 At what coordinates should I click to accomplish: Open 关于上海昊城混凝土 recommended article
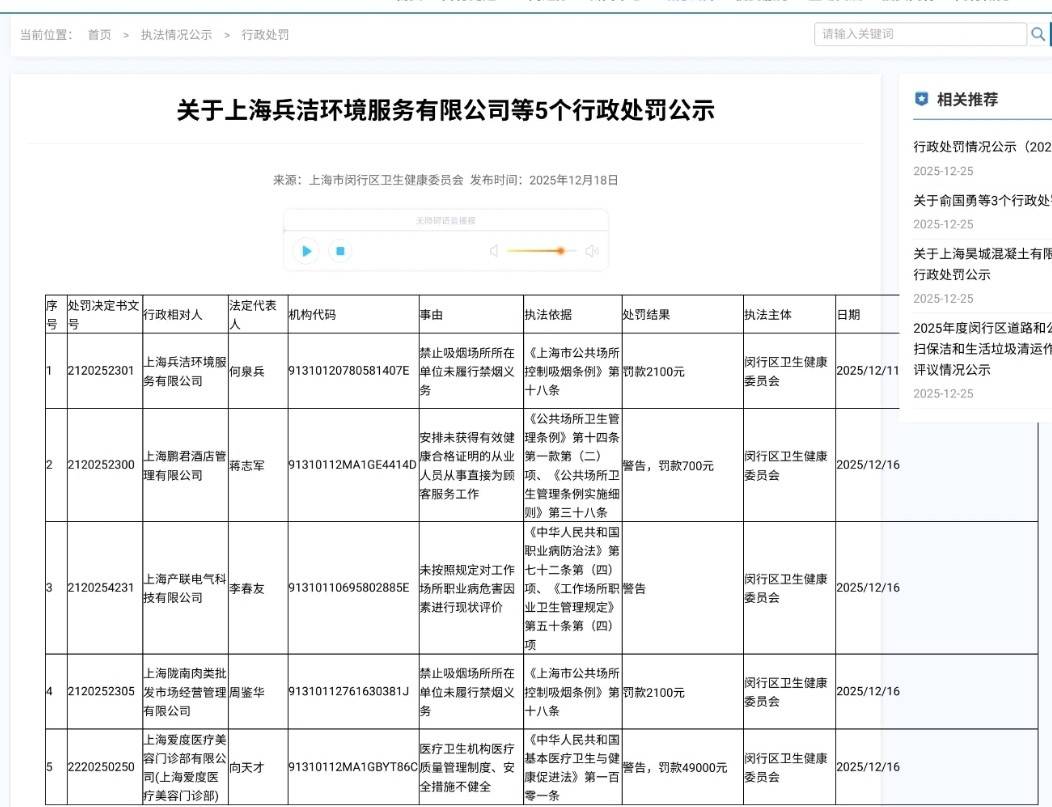click(x=982, y=253)
